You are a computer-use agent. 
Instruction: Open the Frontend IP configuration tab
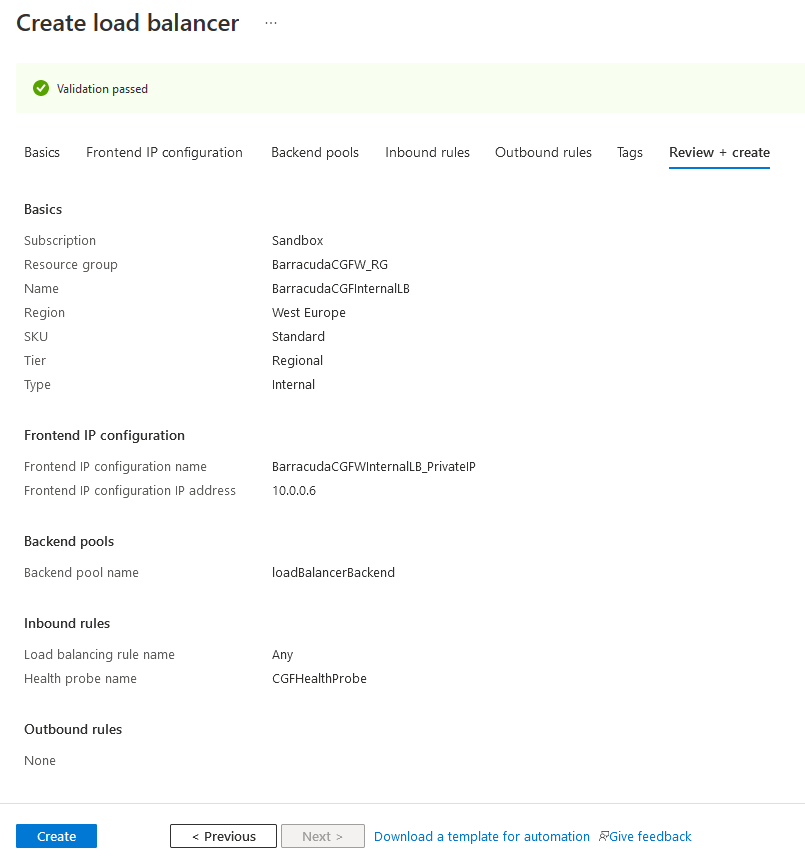pos(164,152)
